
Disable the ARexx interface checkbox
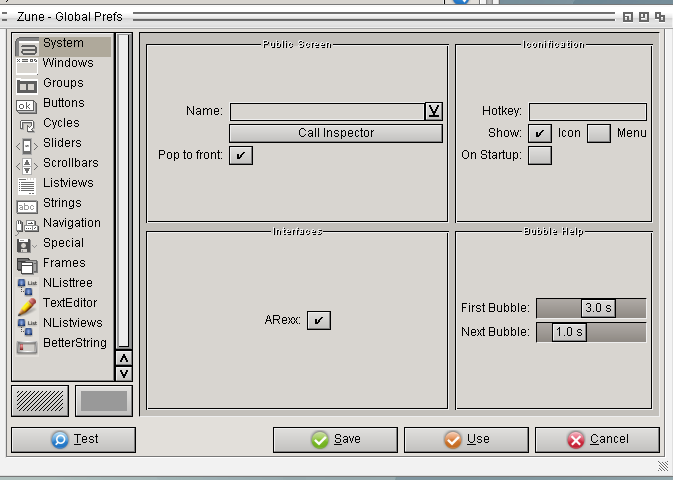pyautogui.click(x=318, y=320)
